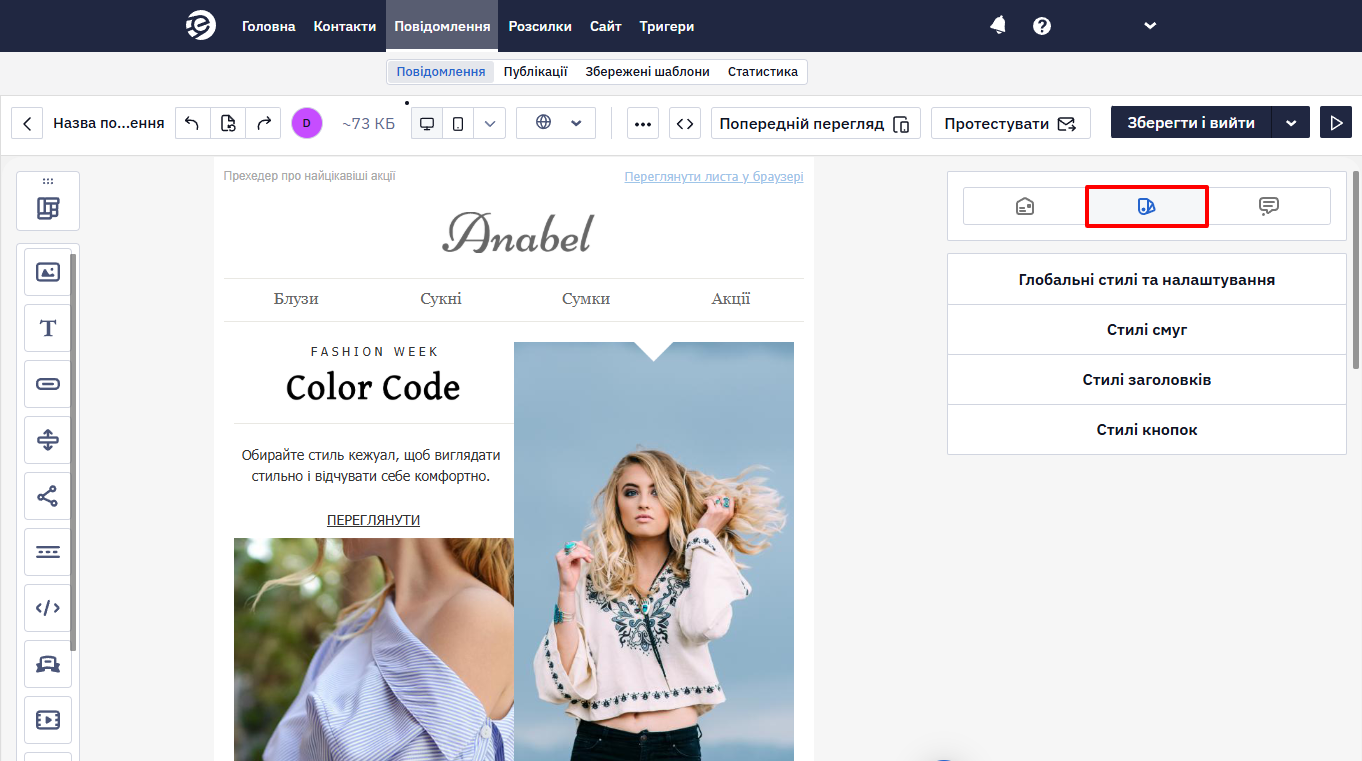Open the language globe dropdown
The width and height of the screenshot is (1362, 761).
click(556, 123)
